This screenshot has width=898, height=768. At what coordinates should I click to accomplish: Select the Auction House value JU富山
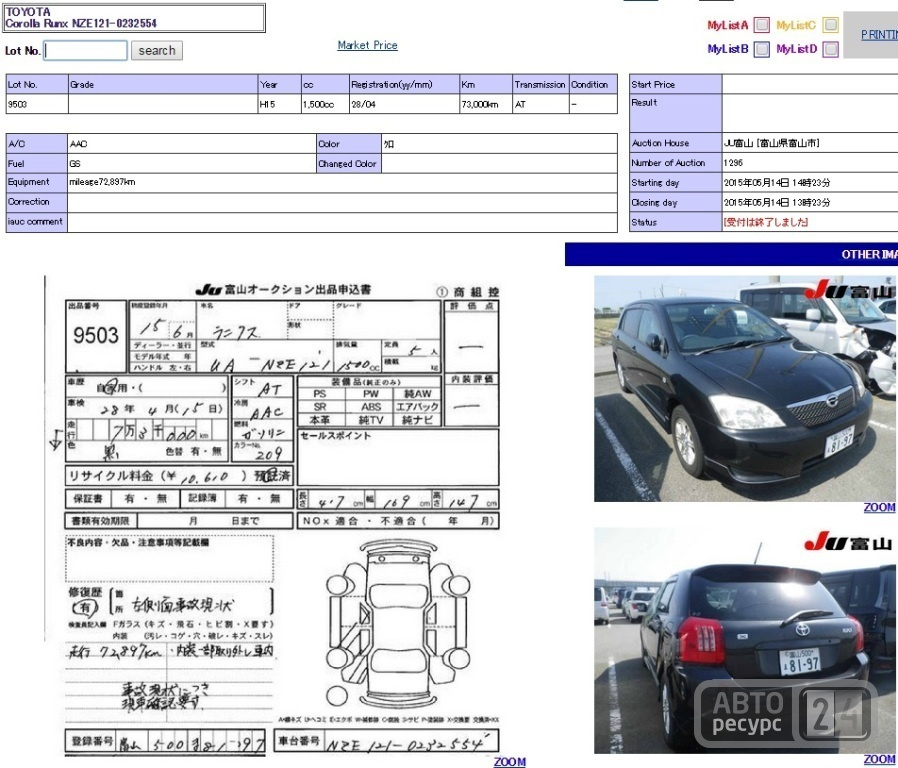pos(771,143)
